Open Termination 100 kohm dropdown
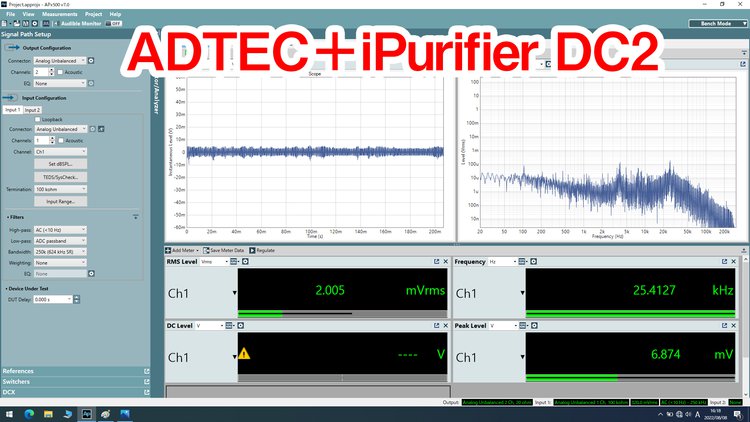The width and height of the screenshot is (750, 422). [x=61, y=189]
